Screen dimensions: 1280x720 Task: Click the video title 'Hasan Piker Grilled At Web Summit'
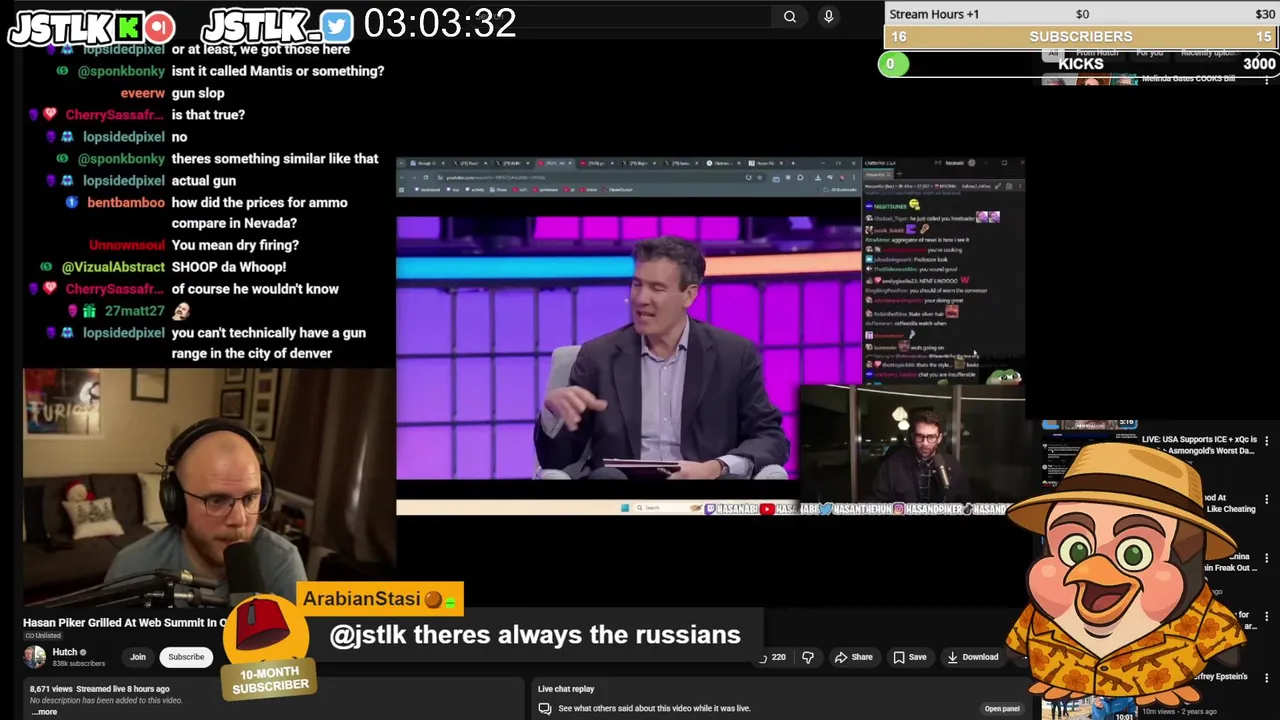pos(125,623)
